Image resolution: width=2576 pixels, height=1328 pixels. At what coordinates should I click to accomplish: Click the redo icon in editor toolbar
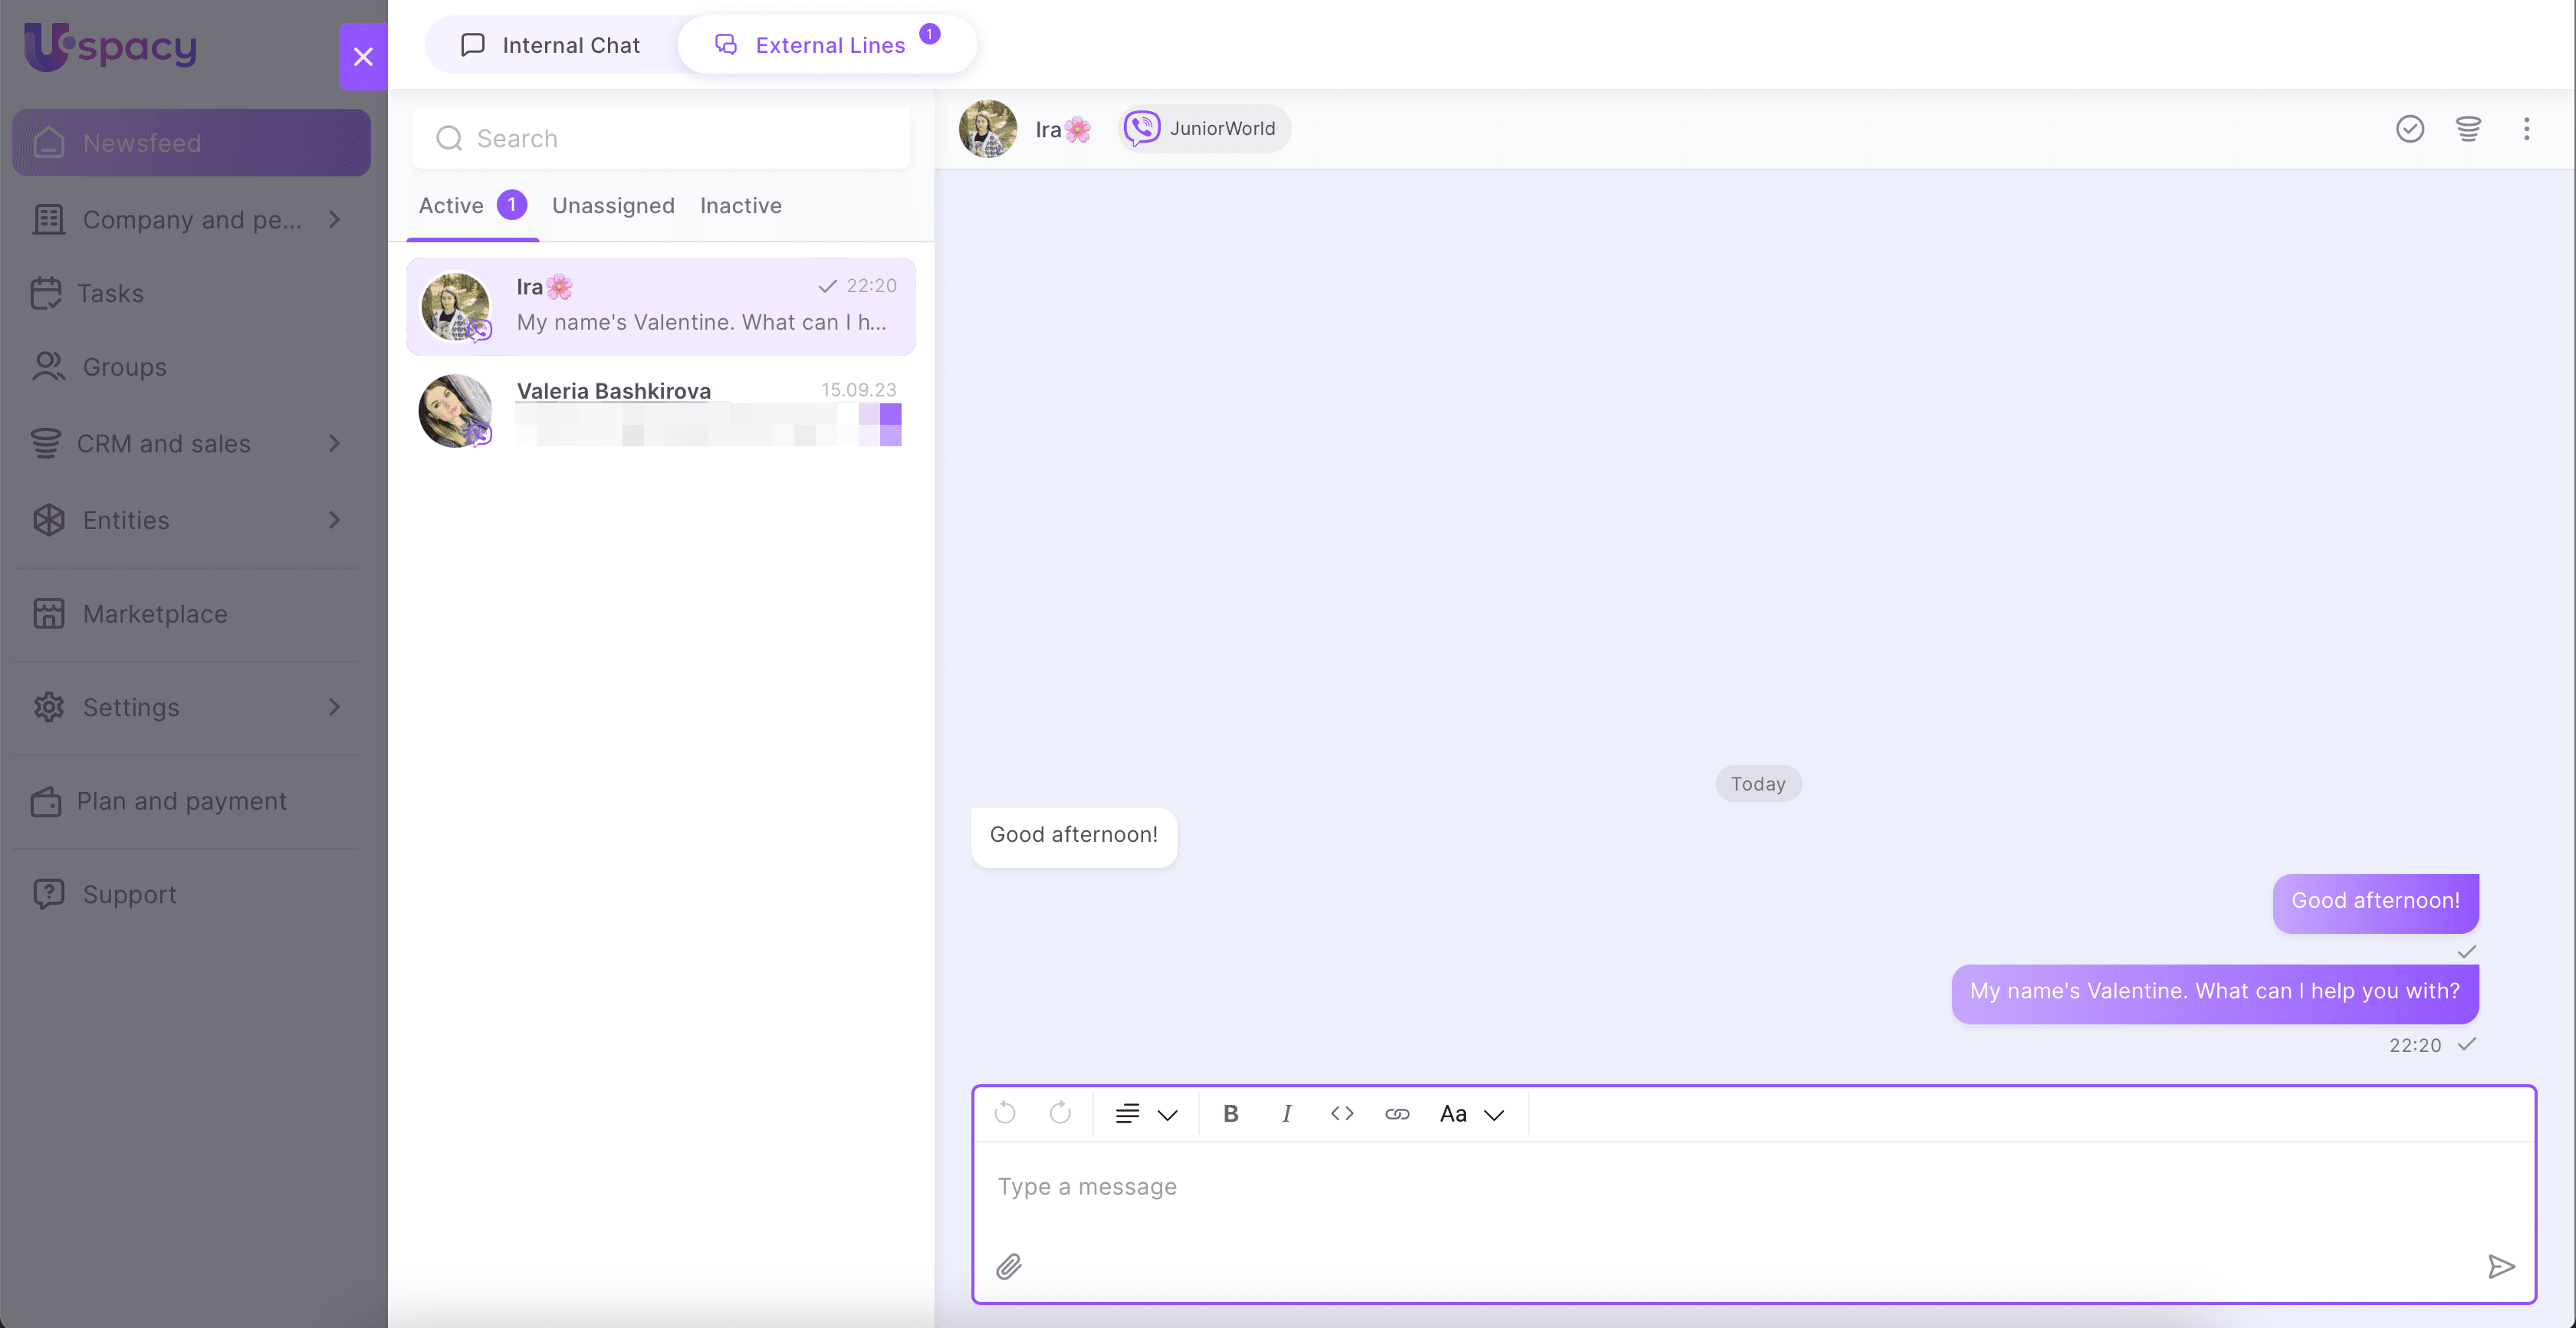click(1060, 1113)
